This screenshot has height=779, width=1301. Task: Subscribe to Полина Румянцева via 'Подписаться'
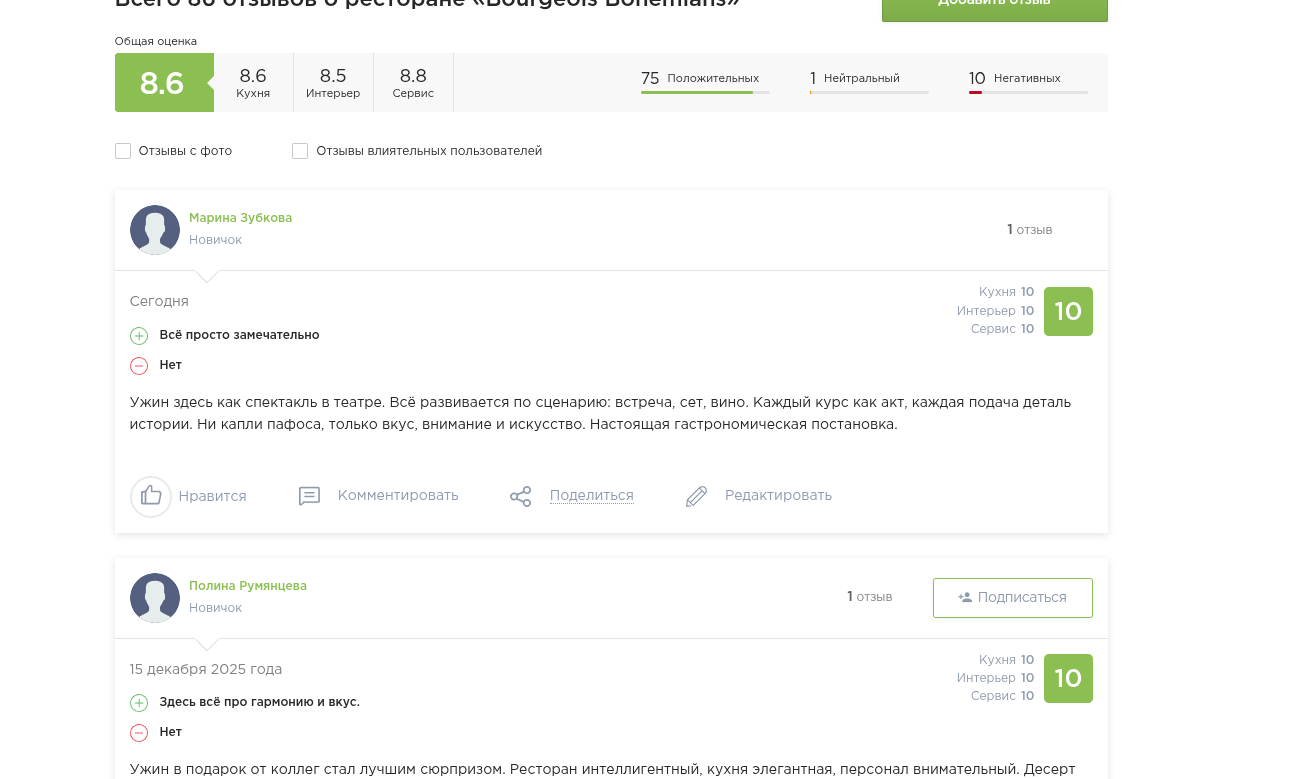[x=1013, y=598]
